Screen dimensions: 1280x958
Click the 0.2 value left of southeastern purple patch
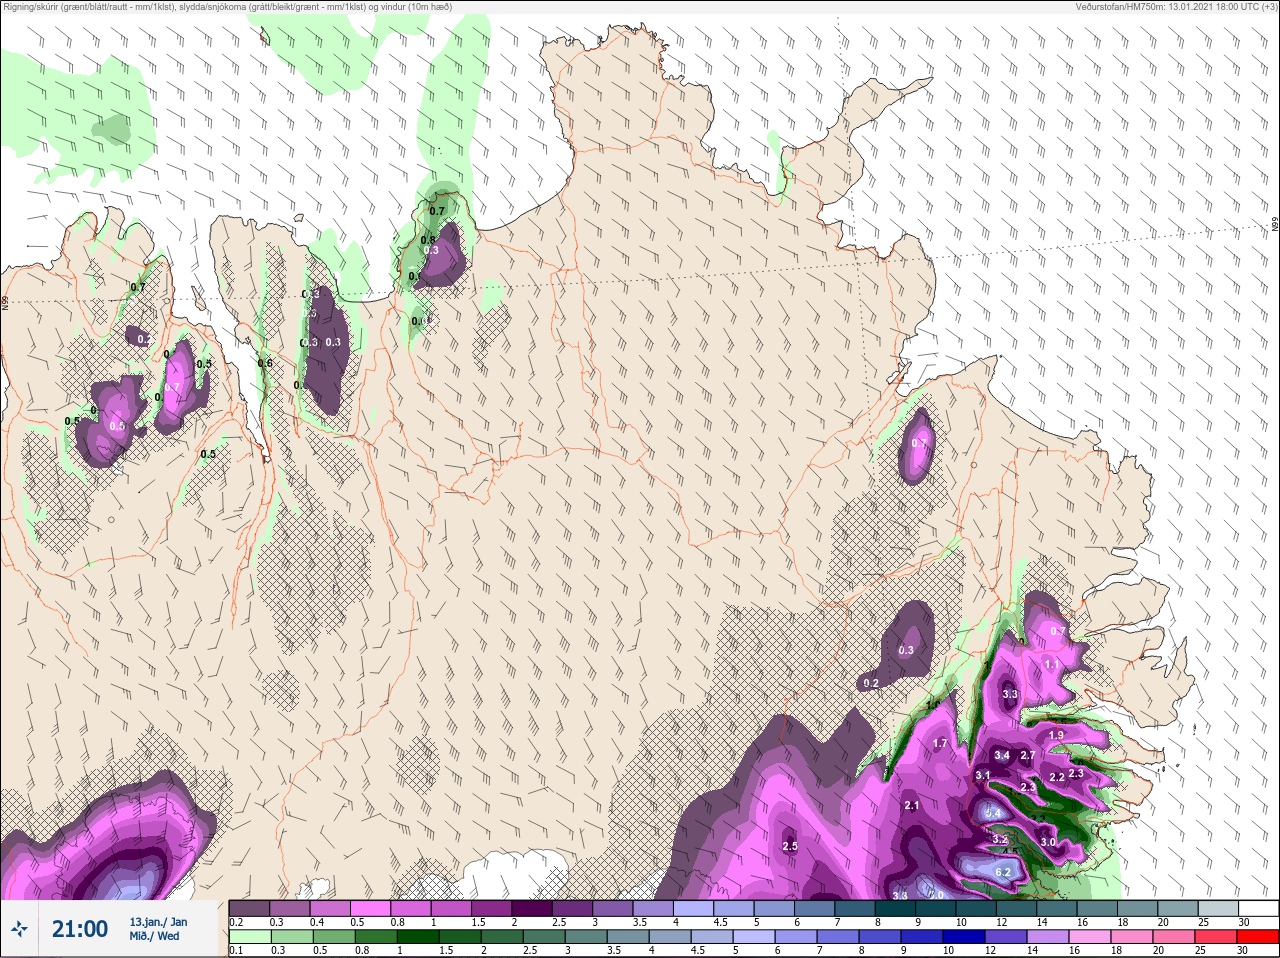click(x=871, y=683)
